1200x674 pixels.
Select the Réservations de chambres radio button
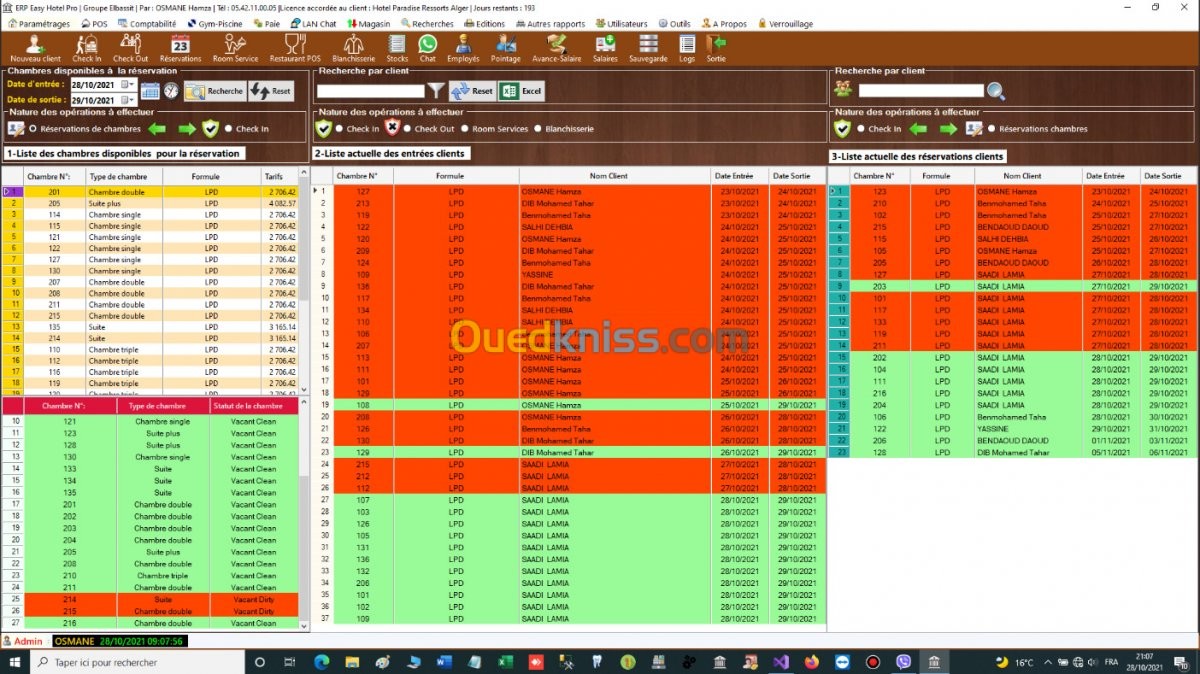tap(33, 129)
